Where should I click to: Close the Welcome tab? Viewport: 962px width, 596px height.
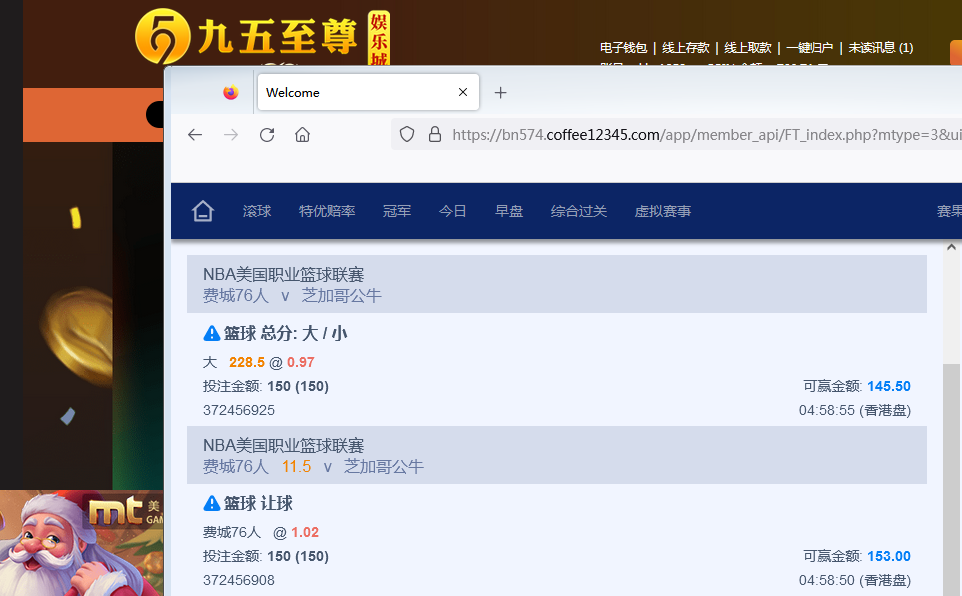pos(463,92)
